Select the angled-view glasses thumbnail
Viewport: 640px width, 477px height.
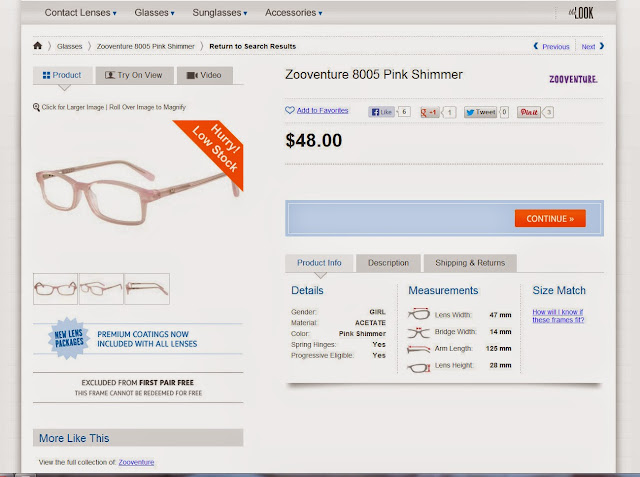tap(101, 289)
